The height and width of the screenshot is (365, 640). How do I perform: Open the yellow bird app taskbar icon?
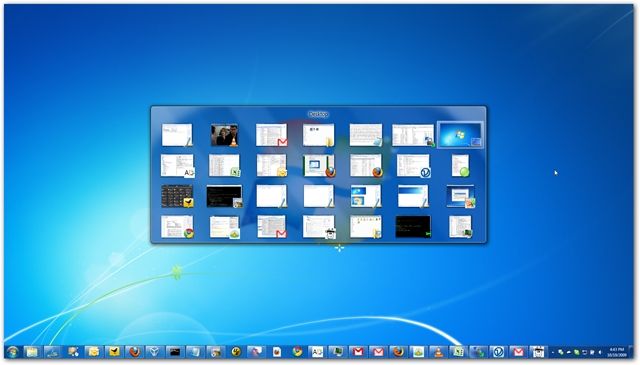[x=113, y=352]
